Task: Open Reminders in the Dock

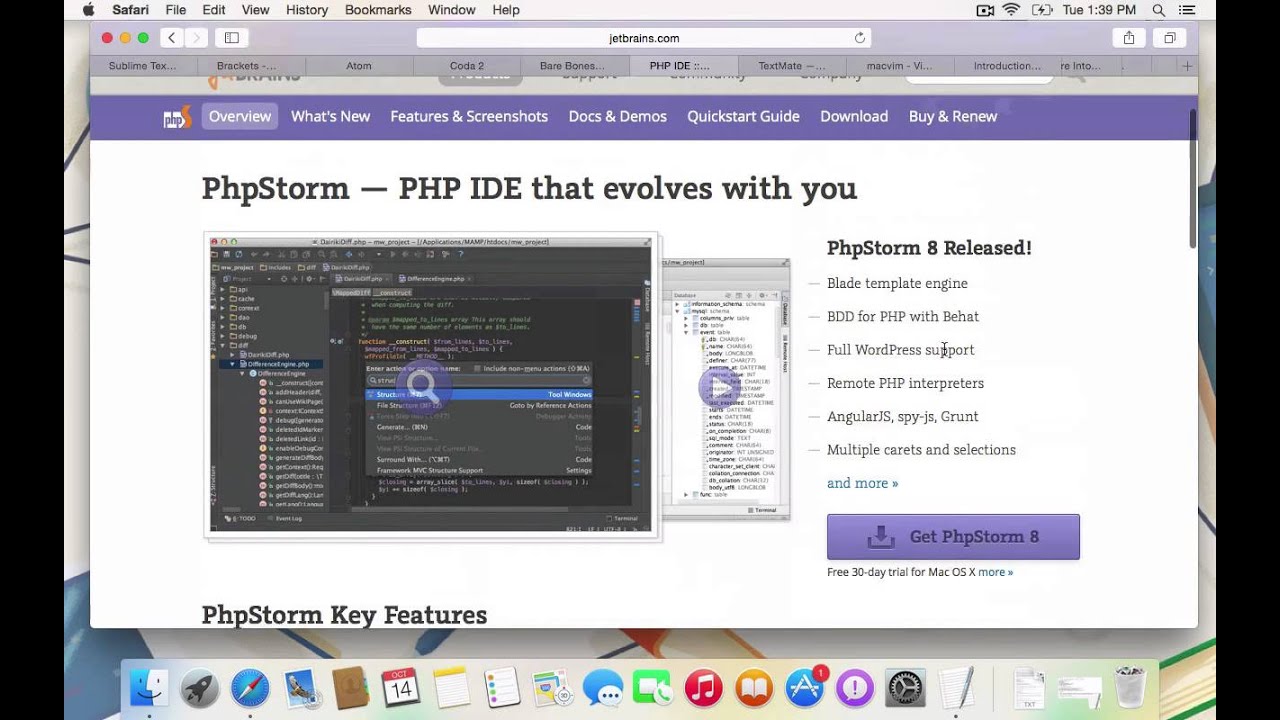Action: (502, 688)
